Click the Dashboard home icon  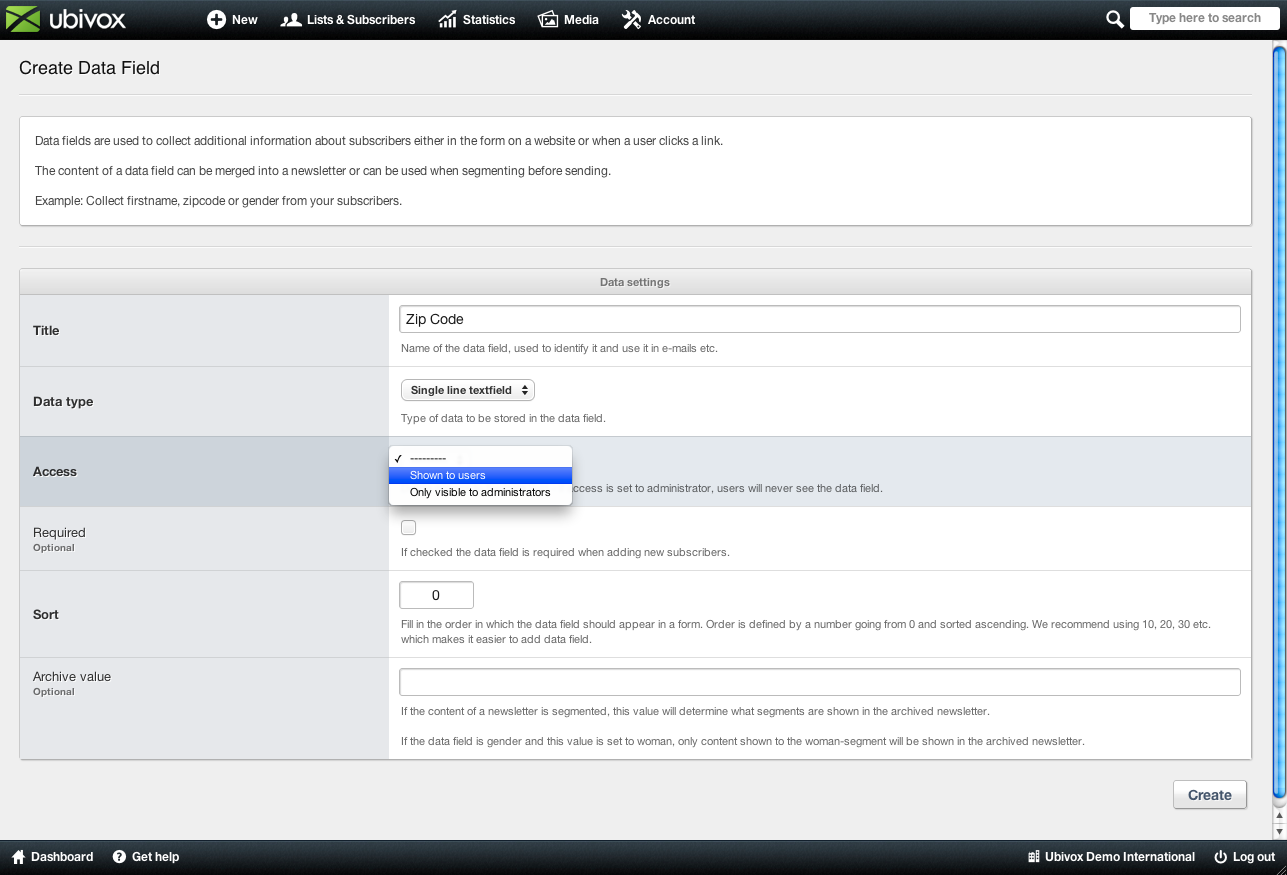coord(18,857)
